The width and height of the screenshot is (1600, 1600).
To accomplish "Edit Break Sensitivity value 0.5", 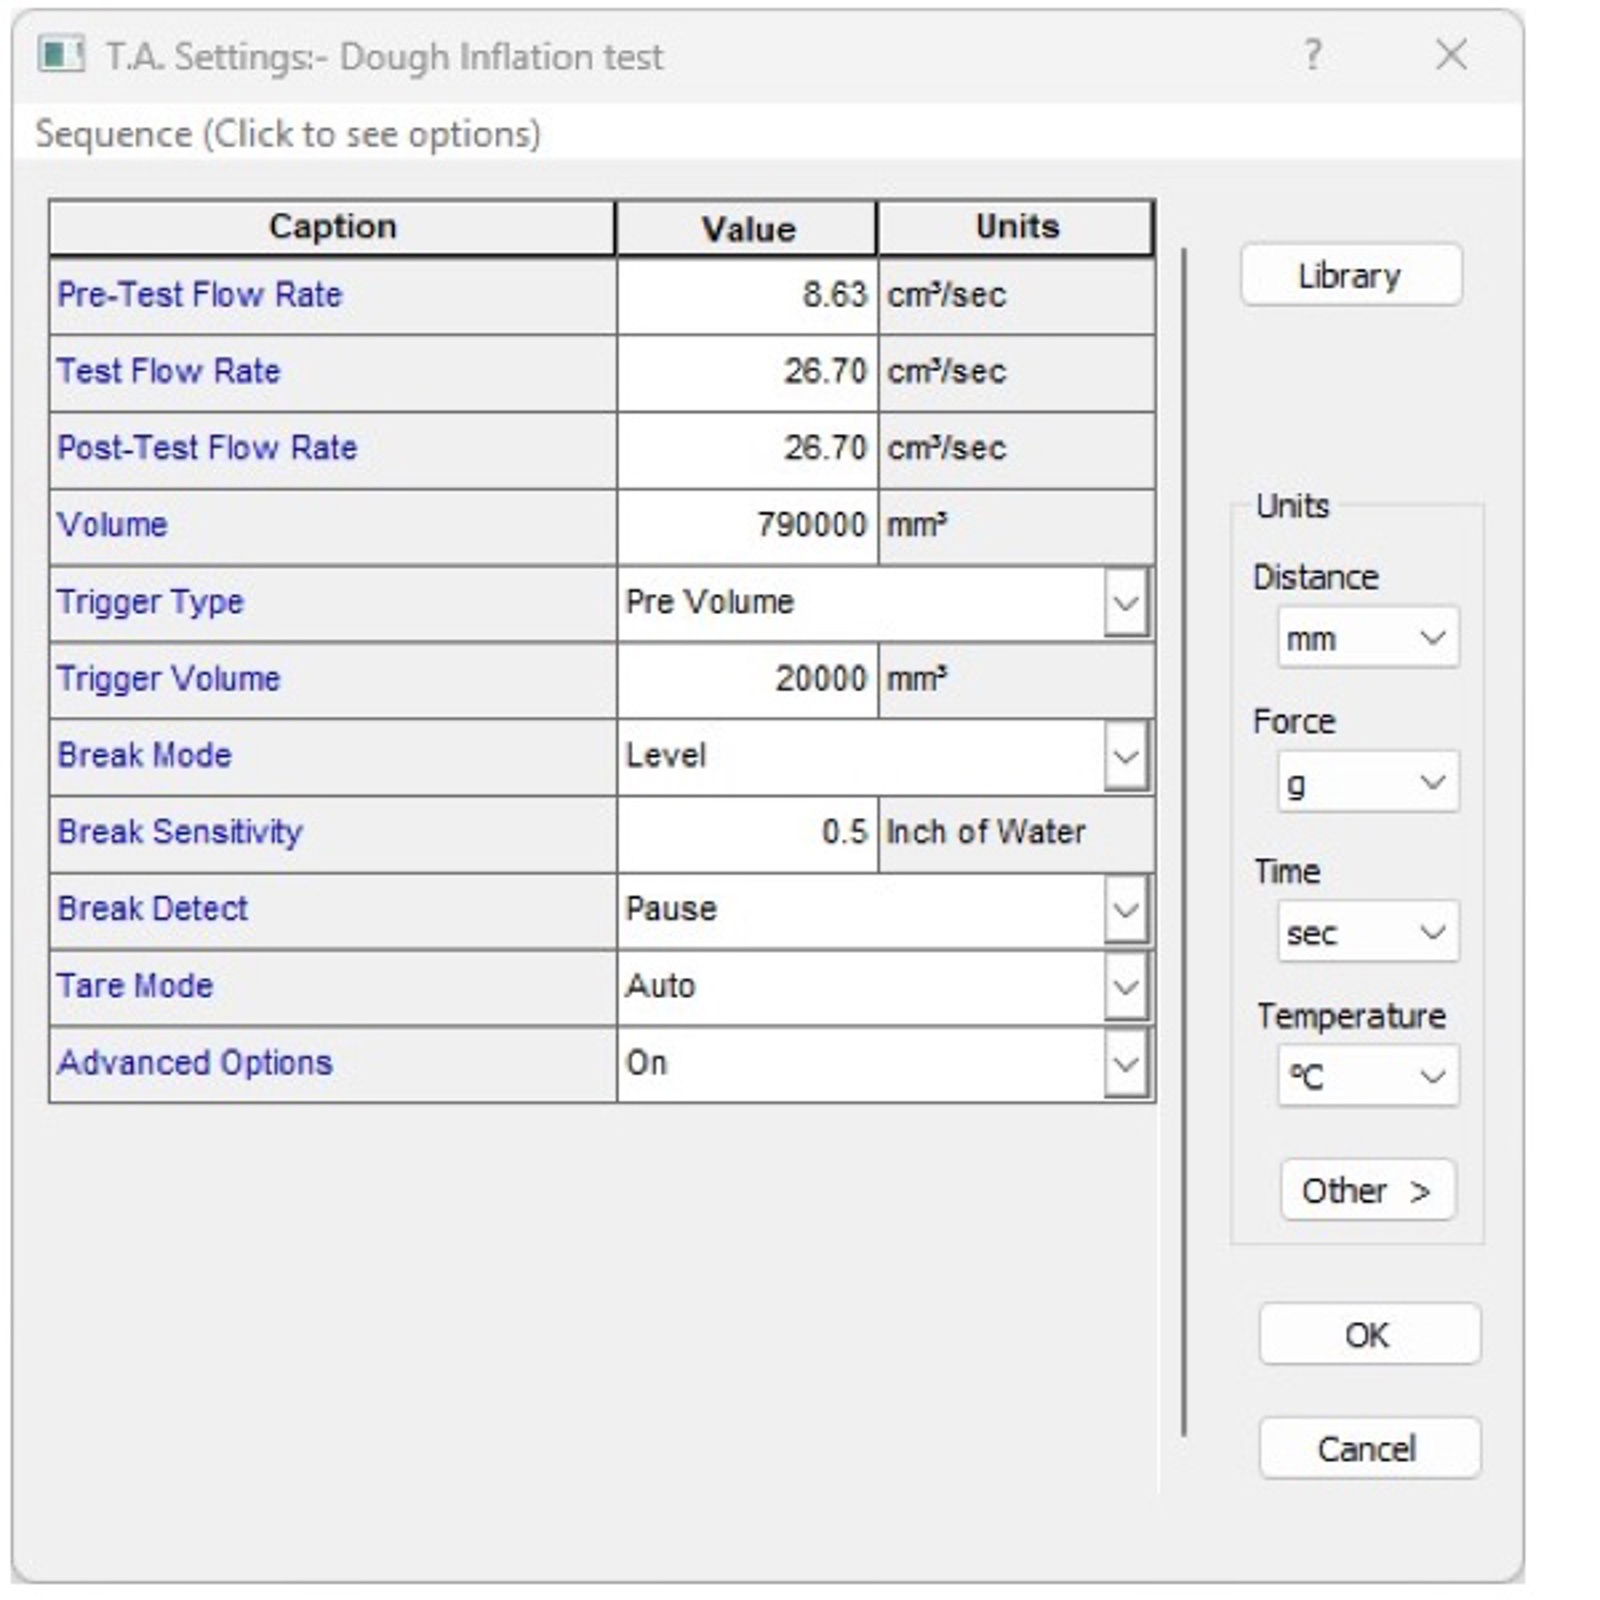I will [747, 833].
